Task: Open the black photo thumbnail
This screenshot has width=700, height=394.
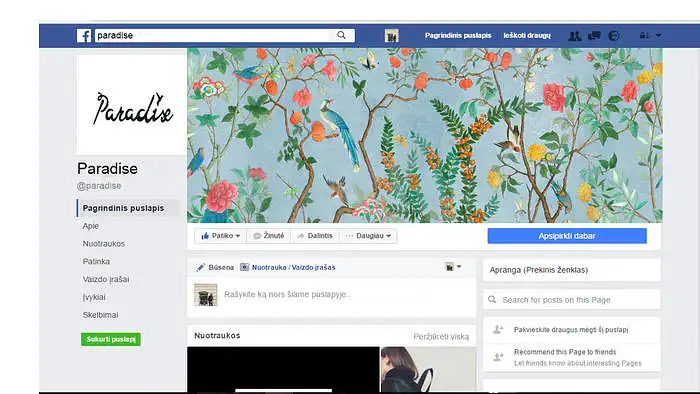Action: pyautogui.click(x=283, y=369)
